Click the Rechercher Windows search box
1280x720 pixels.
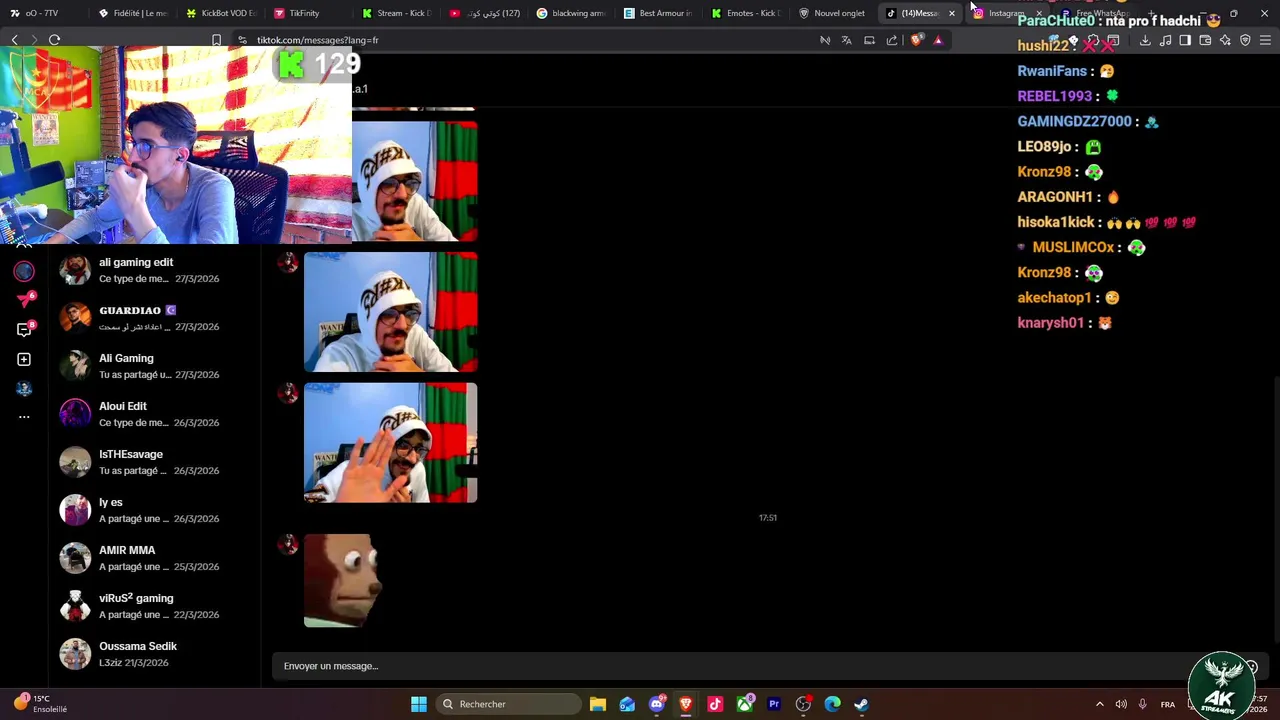509,704
